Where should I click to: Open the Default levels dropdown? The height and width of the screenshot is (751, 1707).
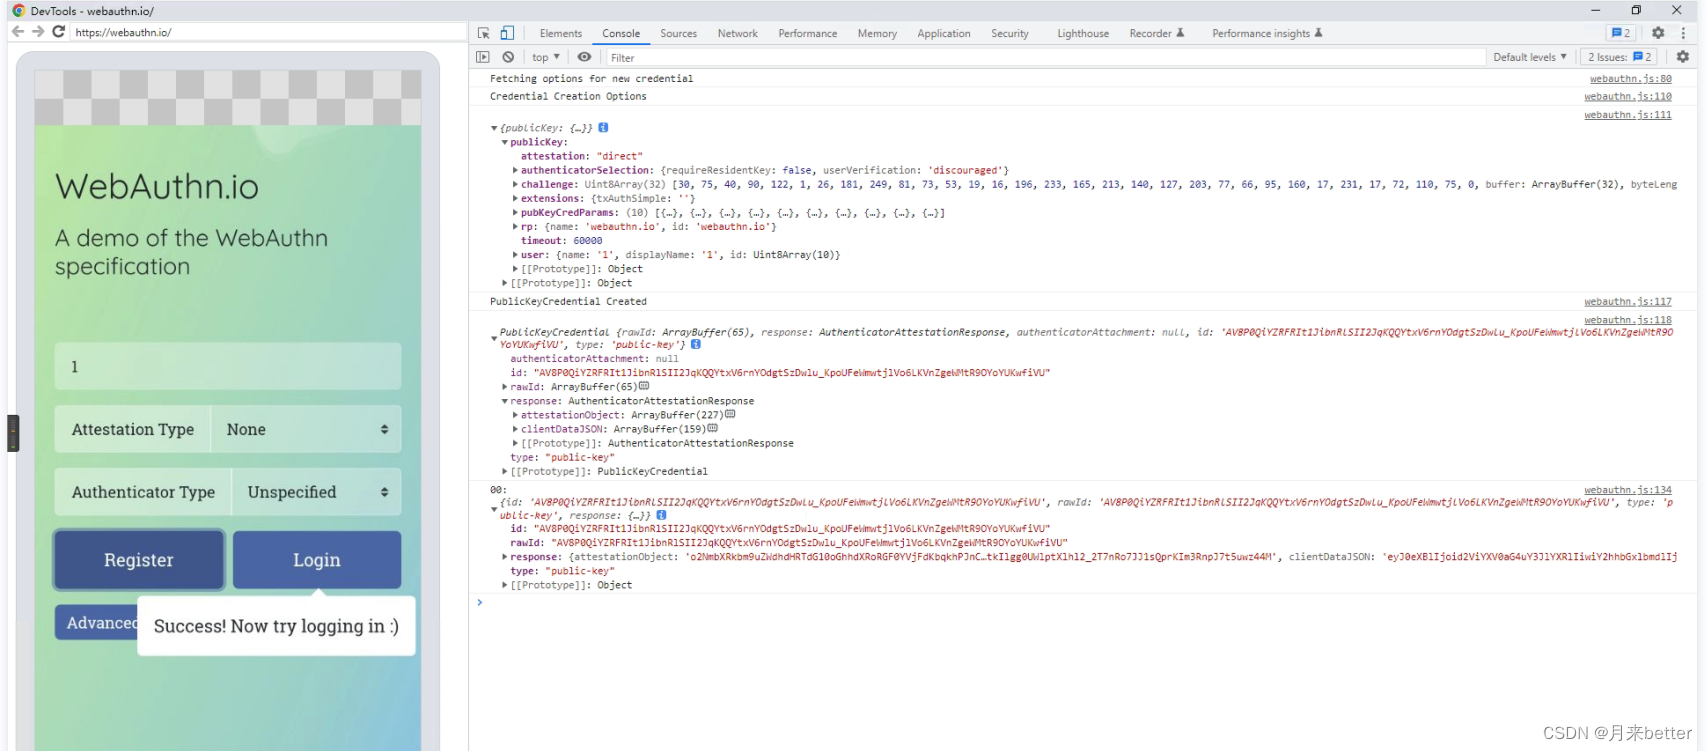1530,57
